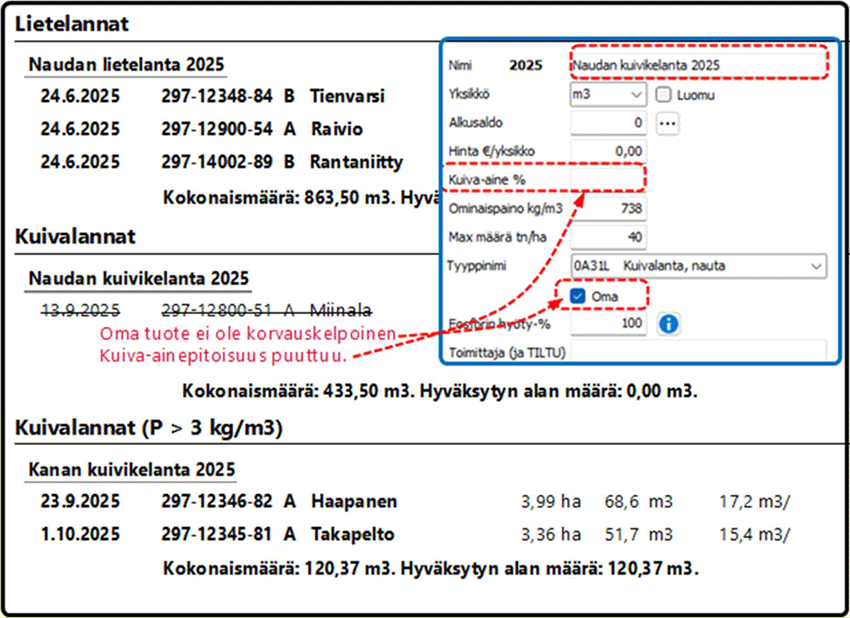The width and height of the screenshot is (850, 618).
Task: Click the Haapanen parcel row
Action: [x=353, y=501]
